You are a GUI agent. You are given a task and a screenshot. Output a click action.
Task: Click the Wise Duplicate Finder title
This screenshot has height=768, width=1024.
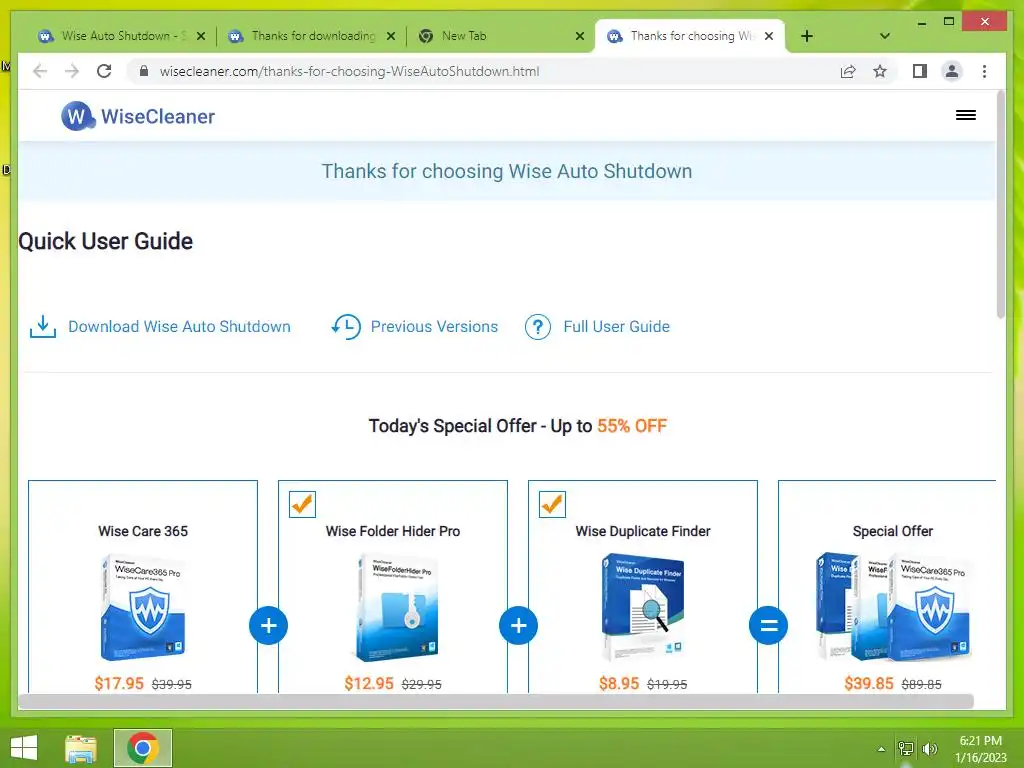point(643,531)
